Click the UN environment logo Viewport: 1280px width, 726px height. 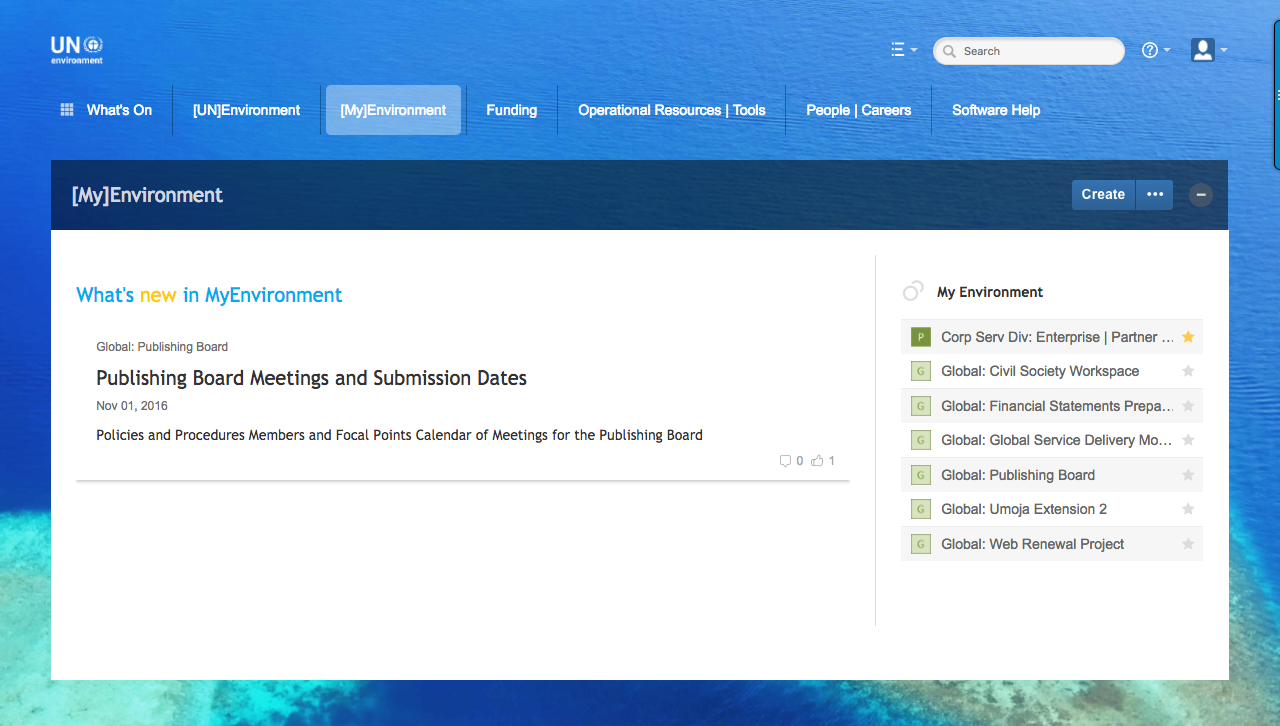click(77, 50)
